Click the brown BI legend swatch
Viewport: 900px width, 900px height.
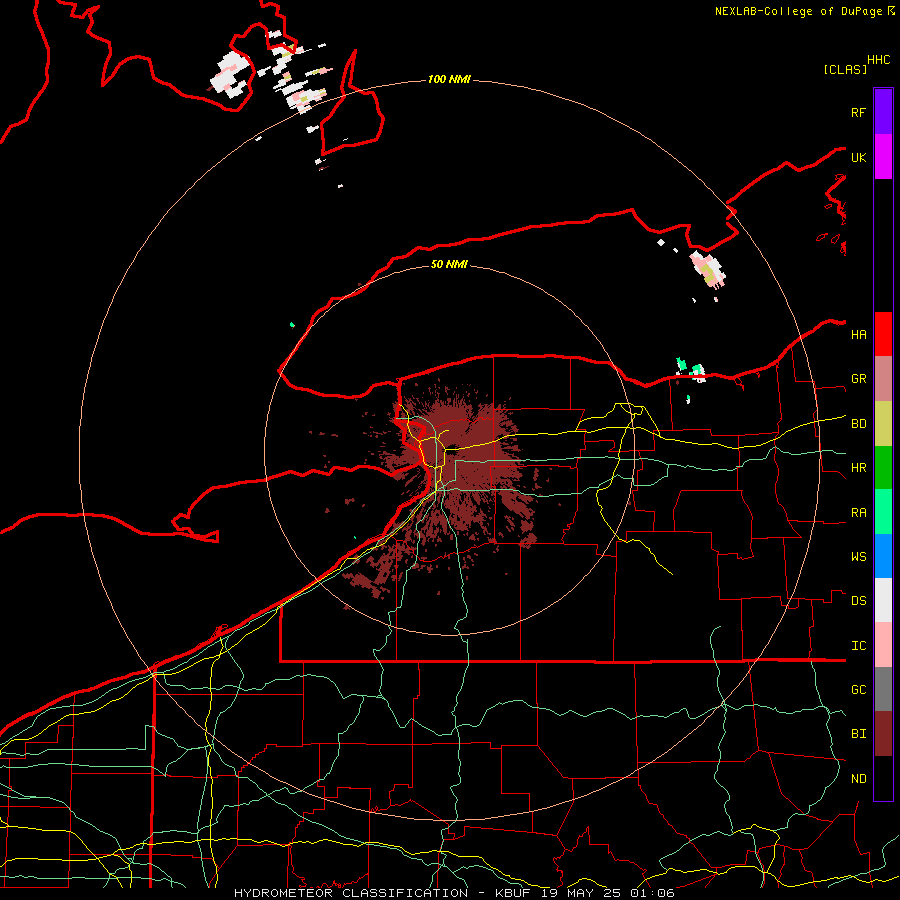(883, 734)
